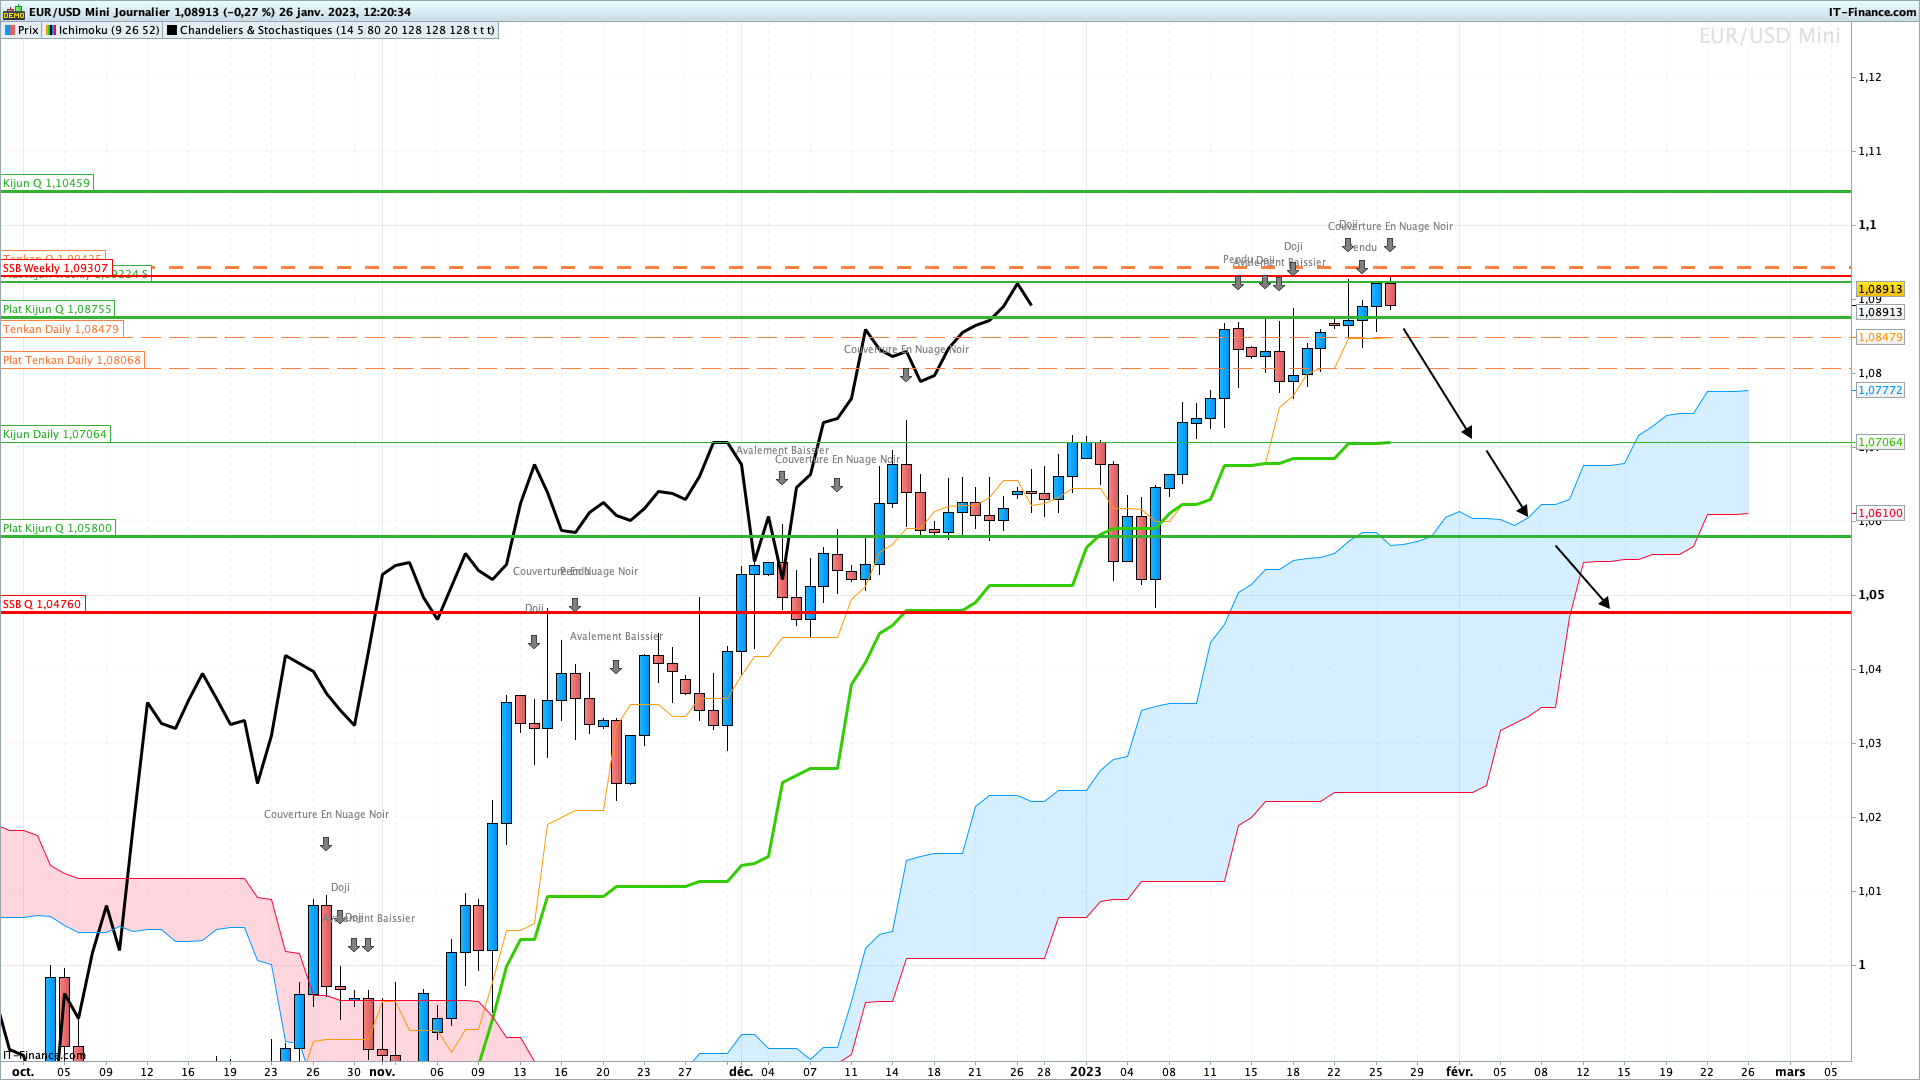The height and width of the screenshot is (1080, 1920).
Task: Select the SSB Q 1,04760 level label
Action: tap(42, 604)
